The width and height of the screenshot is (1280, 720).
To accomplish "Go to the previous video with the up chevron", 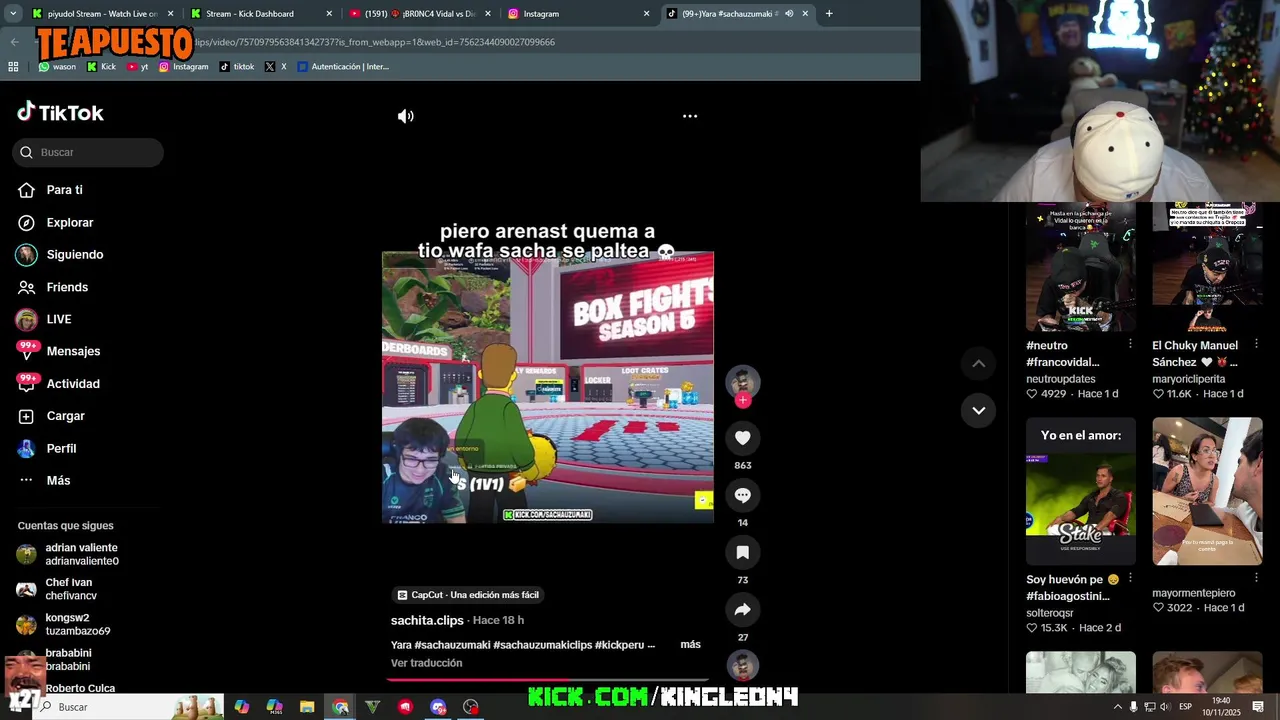I will [978, 364].
